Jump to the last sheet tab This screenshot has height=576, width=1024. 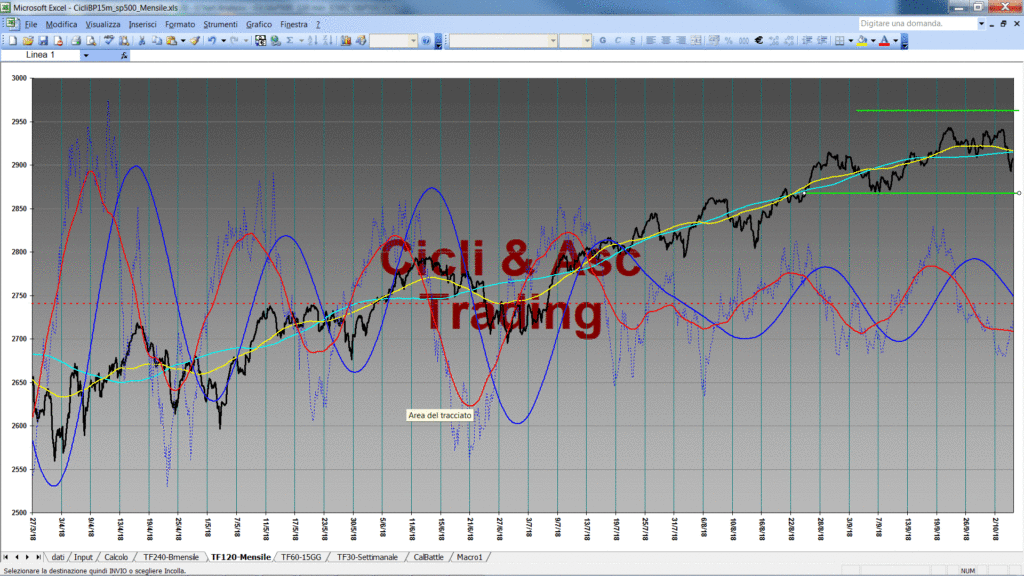(38, 557)
